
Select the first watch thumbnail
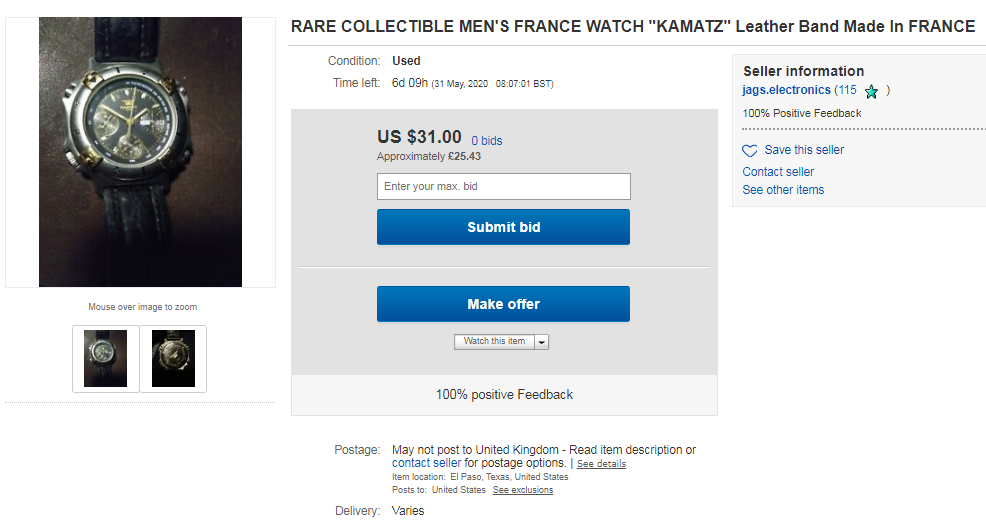[105, 359]
